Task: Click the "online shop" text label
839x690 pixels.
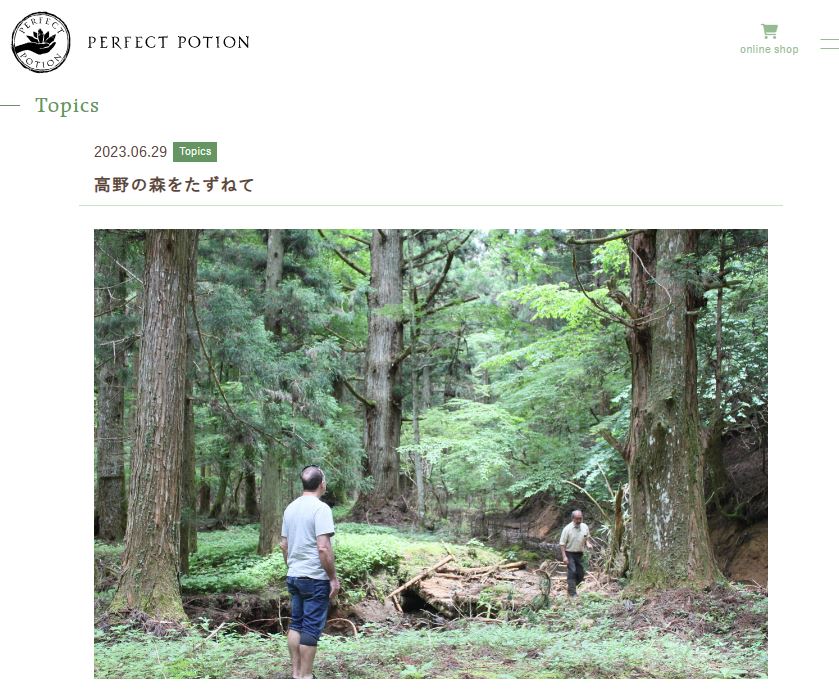Action: 769,49
